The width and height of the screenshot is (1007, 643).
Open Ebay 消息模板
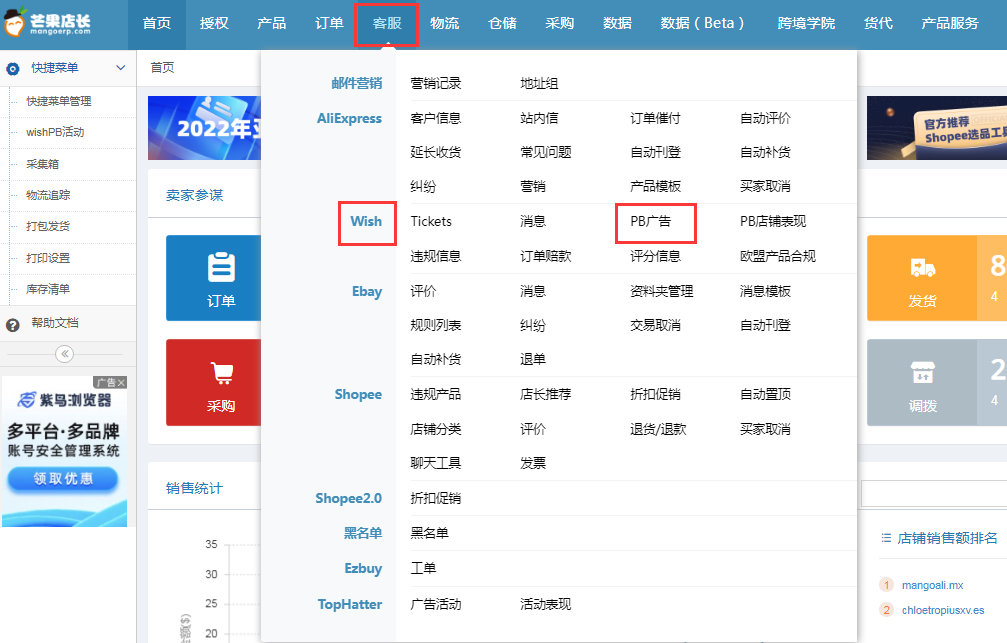point(765,291)
